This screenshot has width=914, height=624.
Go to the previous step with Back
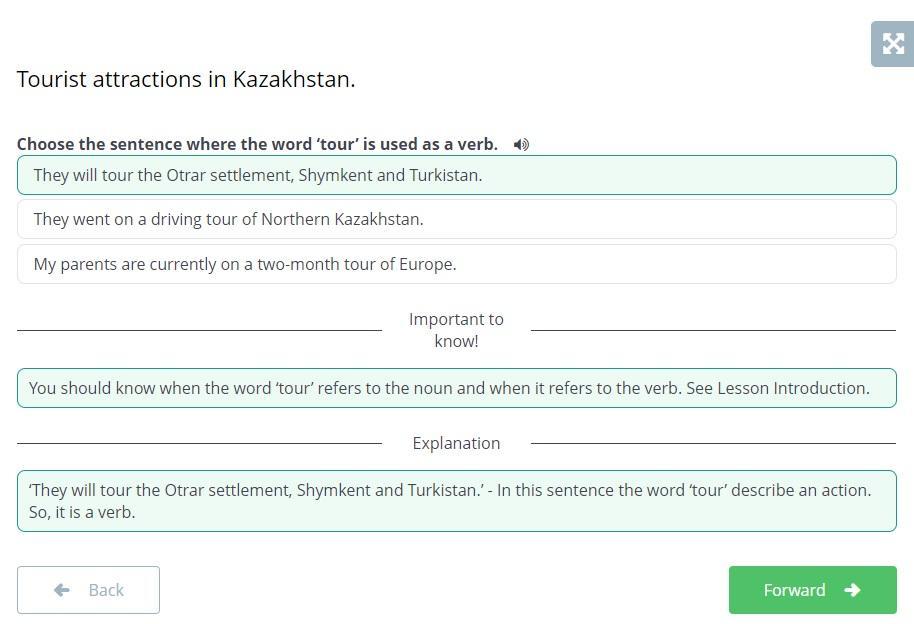[x=88, y=590]
